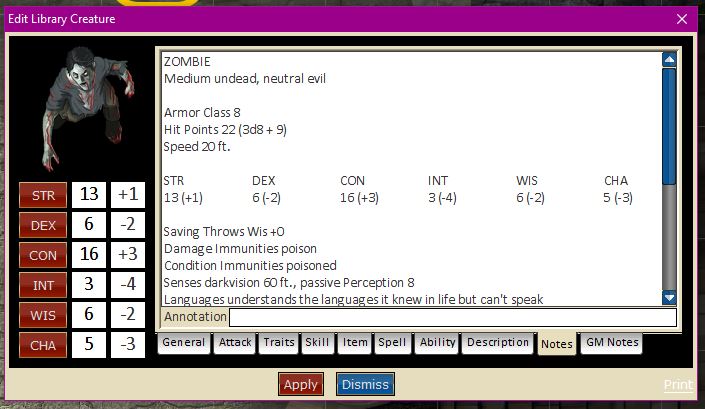Click the STR ability button
Image resolution: width=705 pixels, height=409 pixels.
pos(43,196)
